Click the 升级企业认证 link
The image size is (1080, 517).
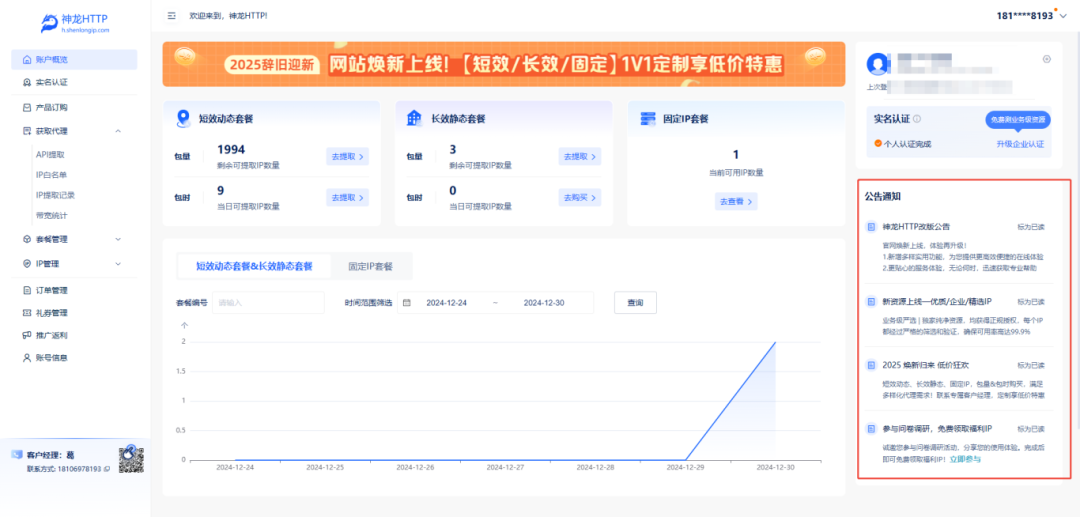tap(1020, 144)
